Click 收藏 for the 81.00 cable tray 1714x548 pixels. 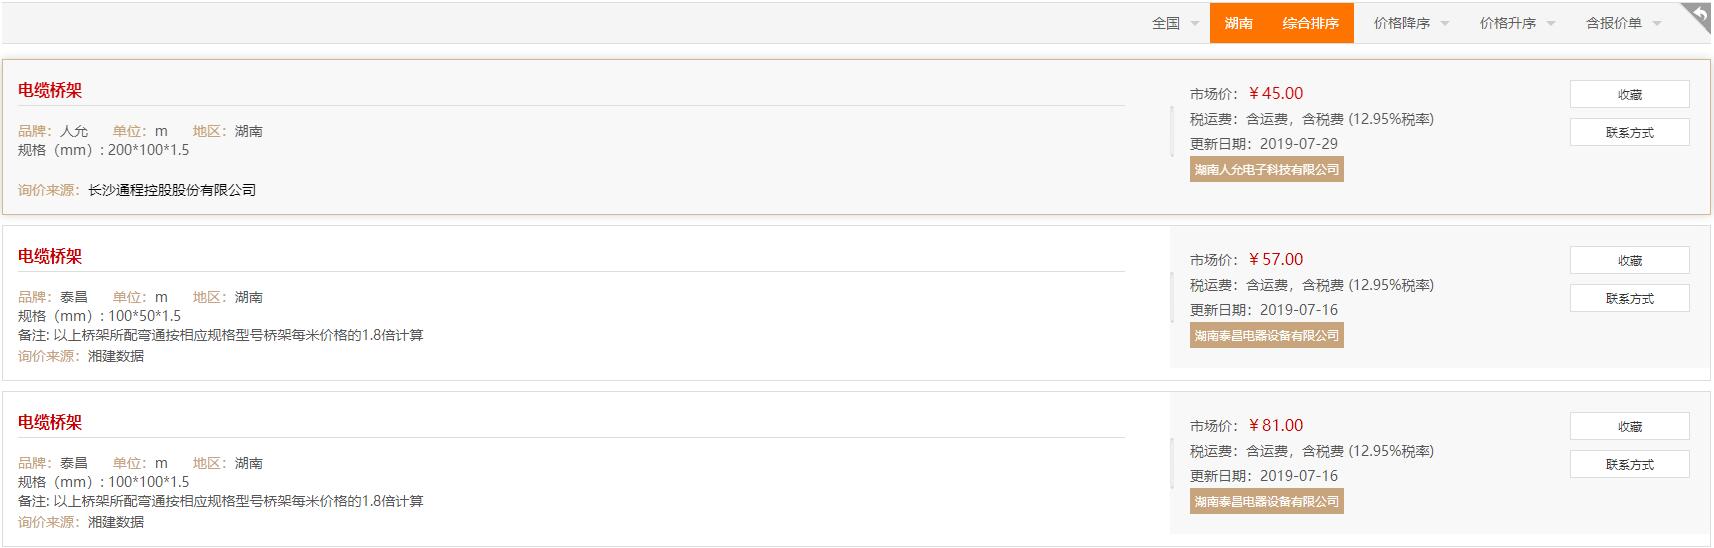1629,426
